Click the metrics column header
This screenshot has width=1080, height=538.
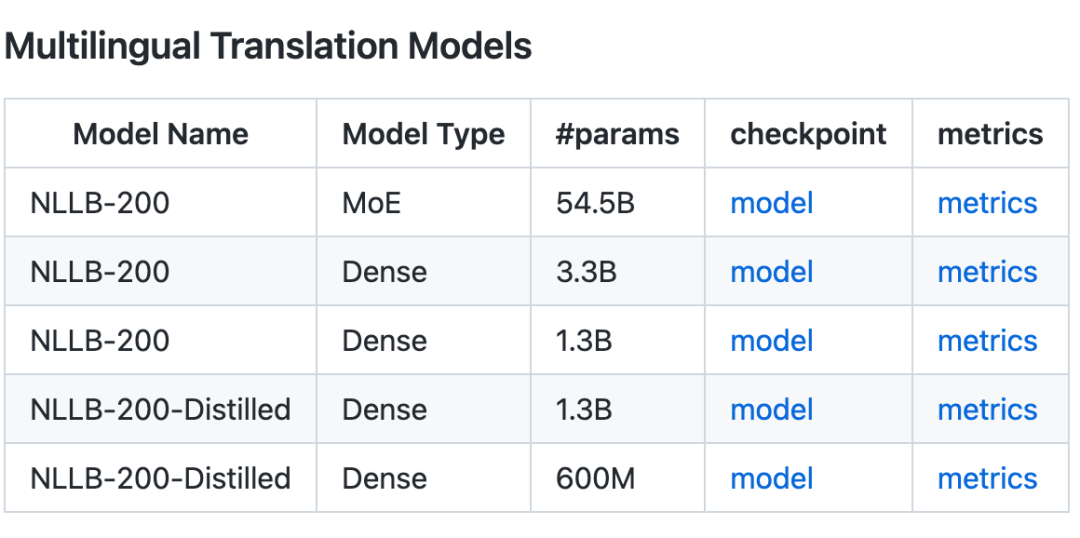(990, 134)
